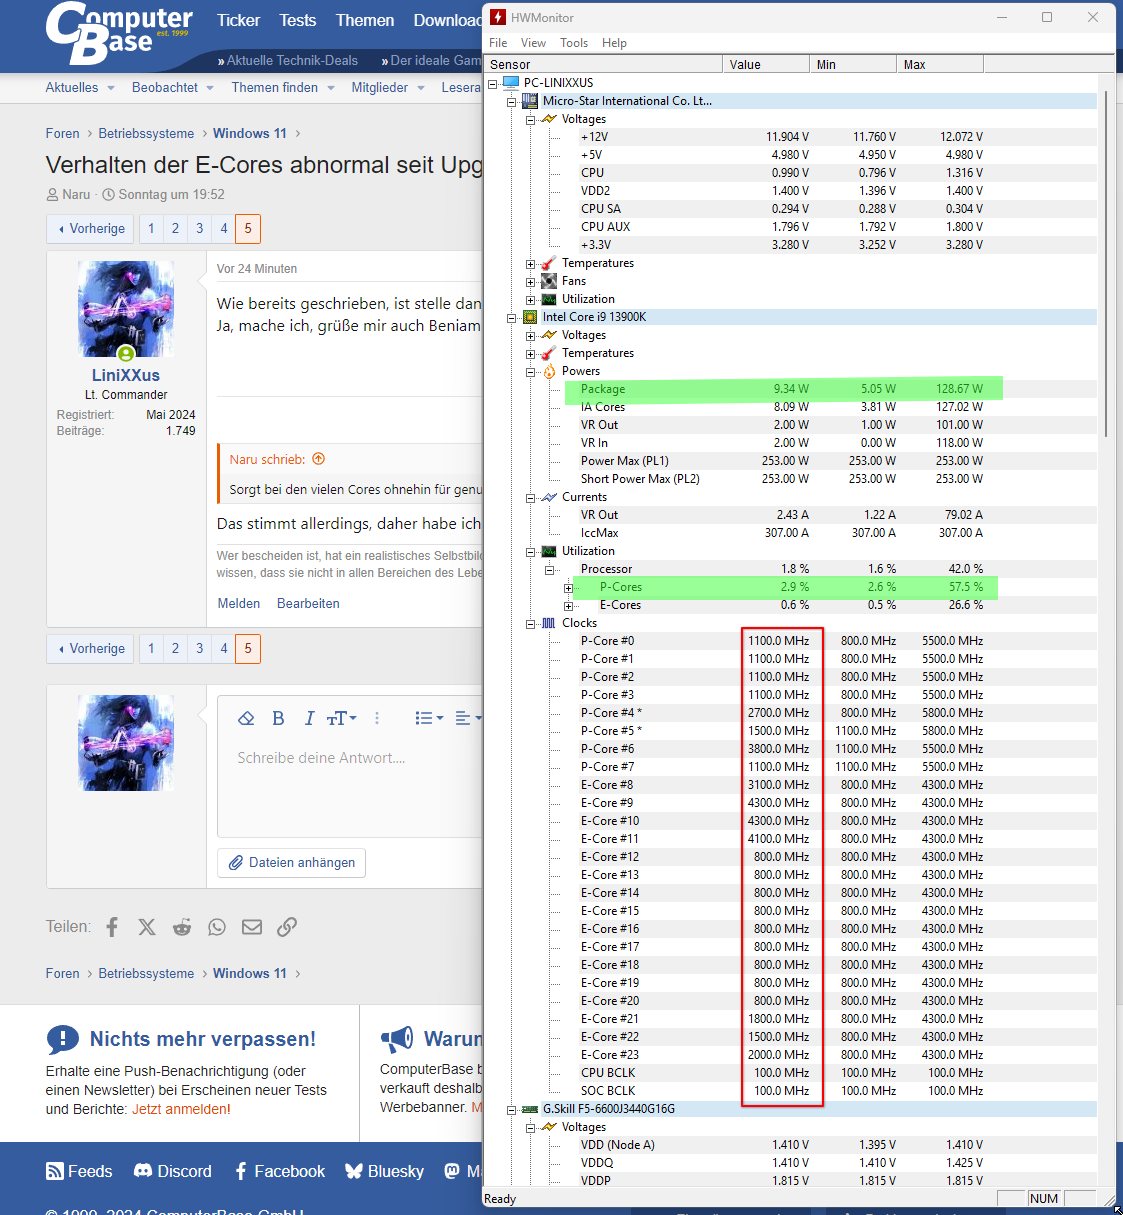
Task: Open HWMonitor Help menu
Action: pos(614,43)
